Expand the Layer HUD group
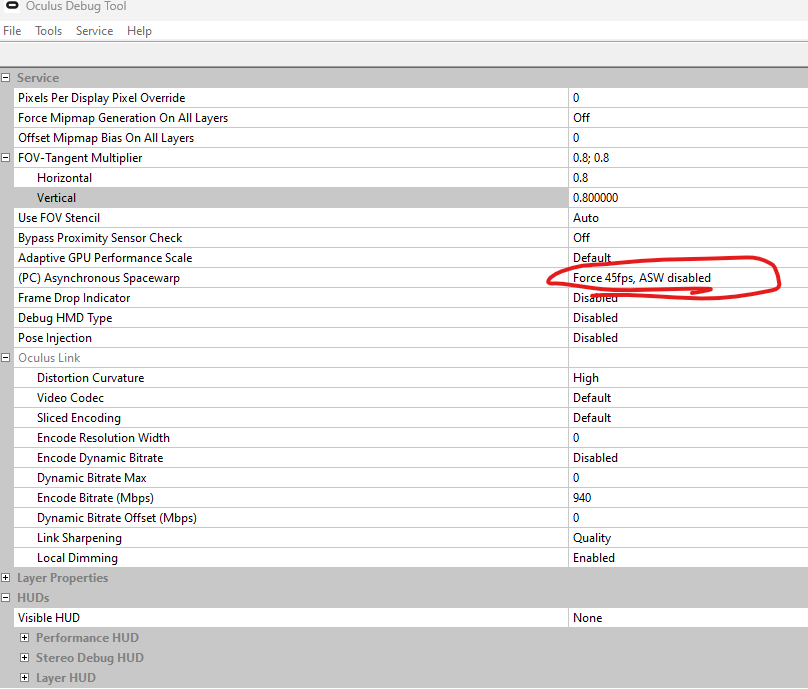The image size is (808, 689). pyautogui.click(x=24, y=678)
